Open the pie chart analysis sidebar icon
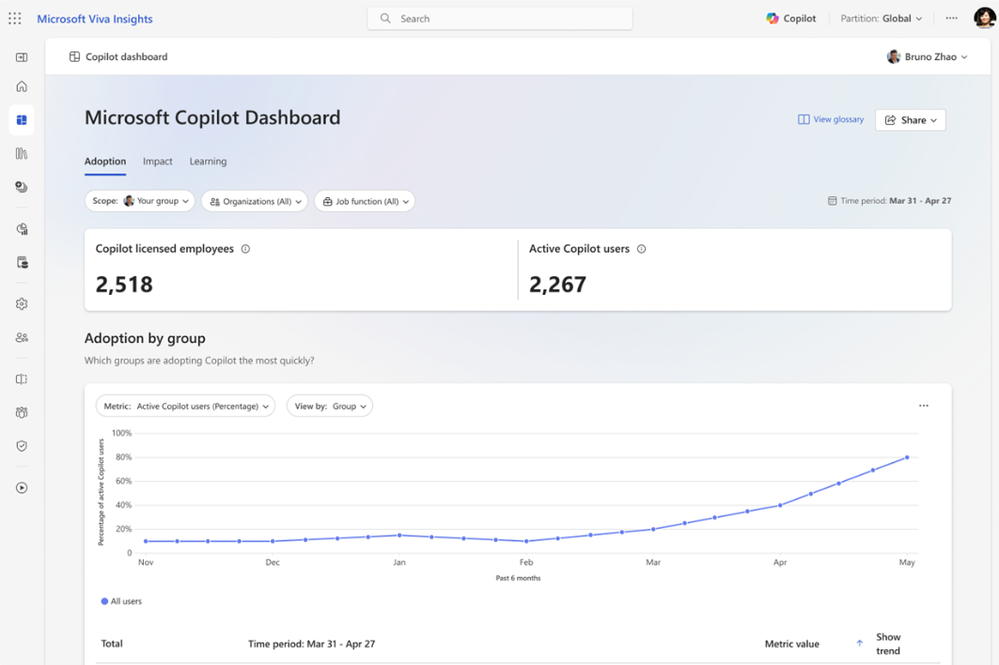Screen dimensions: 999x665 click(22, 229)
